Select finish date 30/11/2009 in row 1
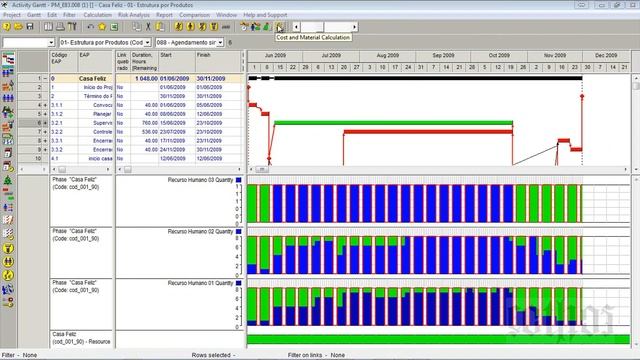Screen dimensions: 640x360 pyautogui.click(x=218, y=78)
